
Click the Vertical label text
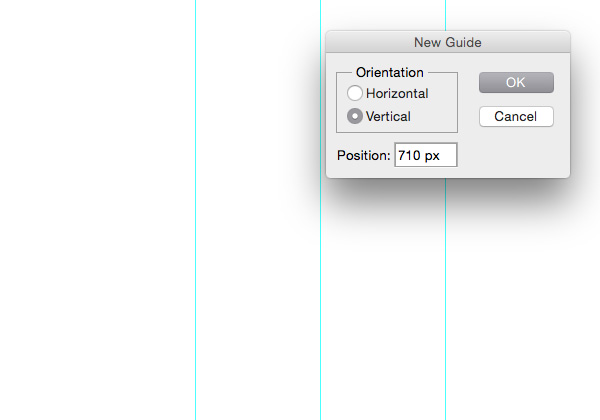point(388,116)
